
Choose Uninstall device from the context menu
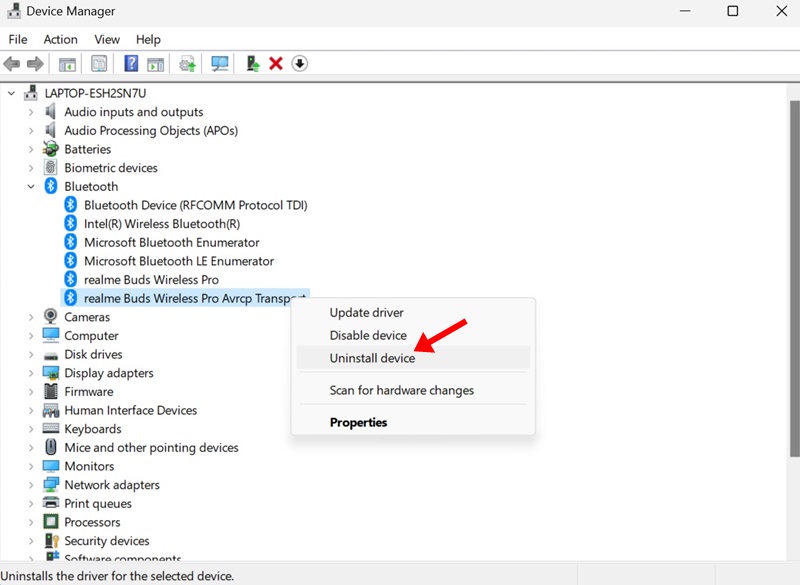(x=372, y=358)
